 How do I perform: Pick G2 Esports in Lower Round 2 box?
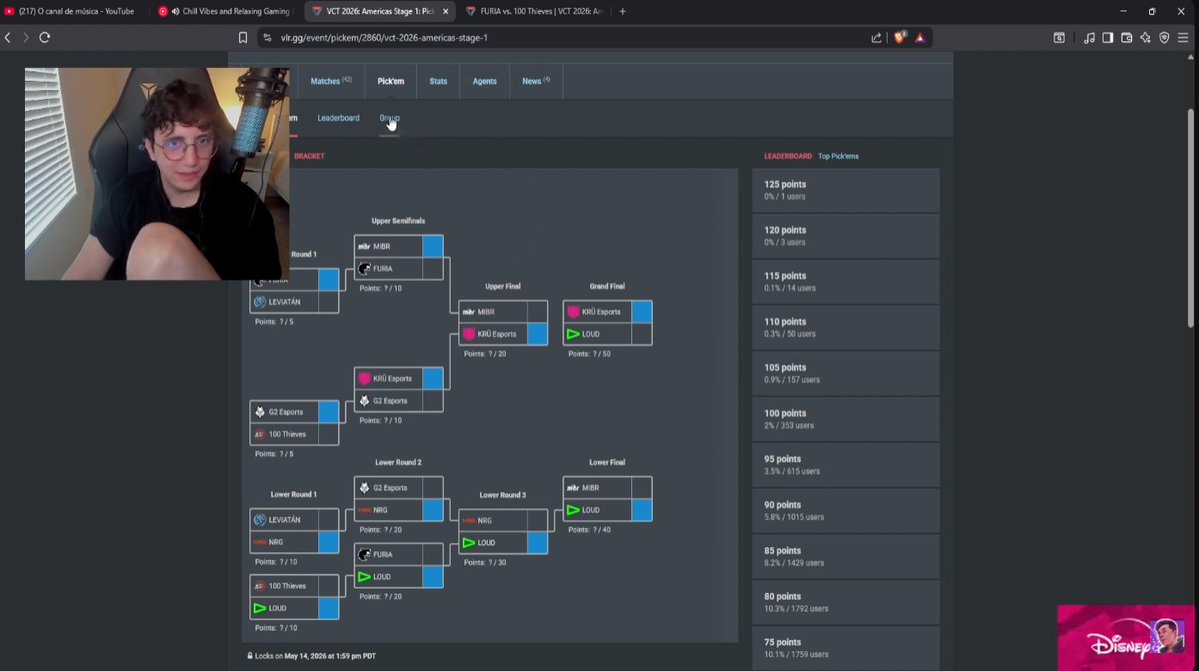(x=398, y=488)
